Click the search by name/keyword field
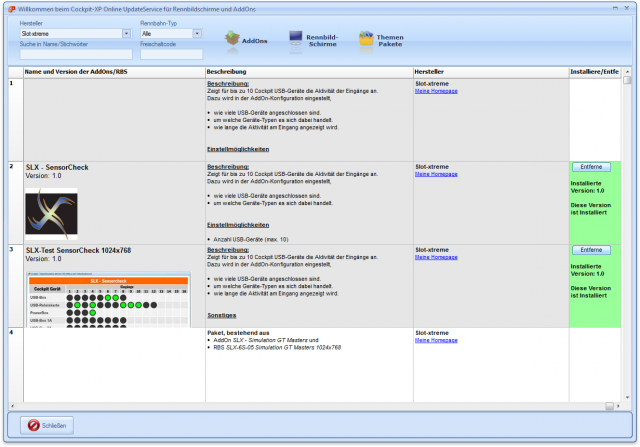Viewport: 640px width, 447px height. [x=75, y=54]
